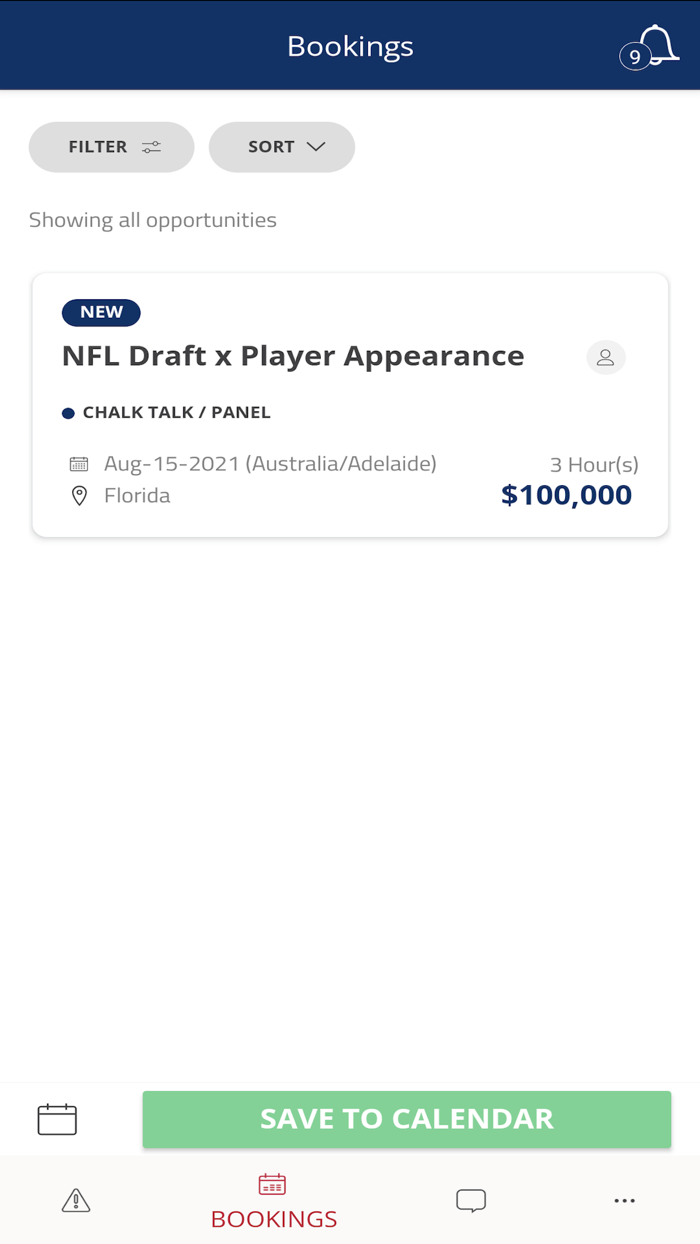Click the $100,000 price text
The image size is (700, 1244).
coord(566,494)
